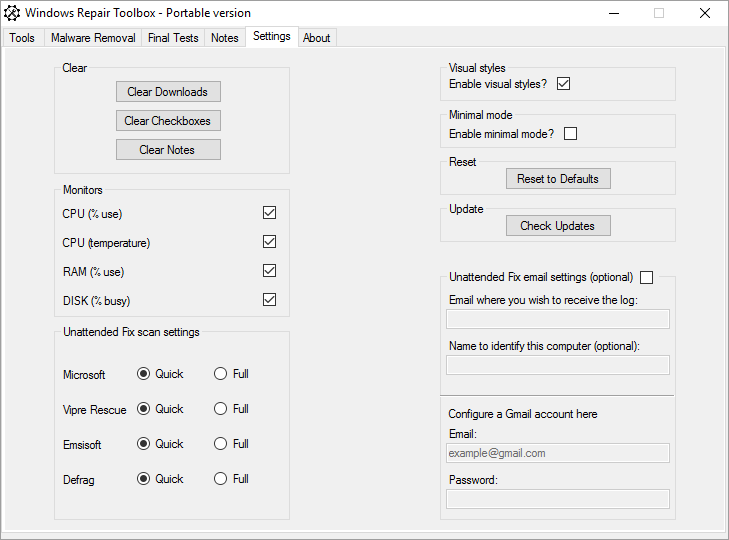Click Reset to Defaults button
This screenshot has width=729, height=540.
tap(558, 179)
